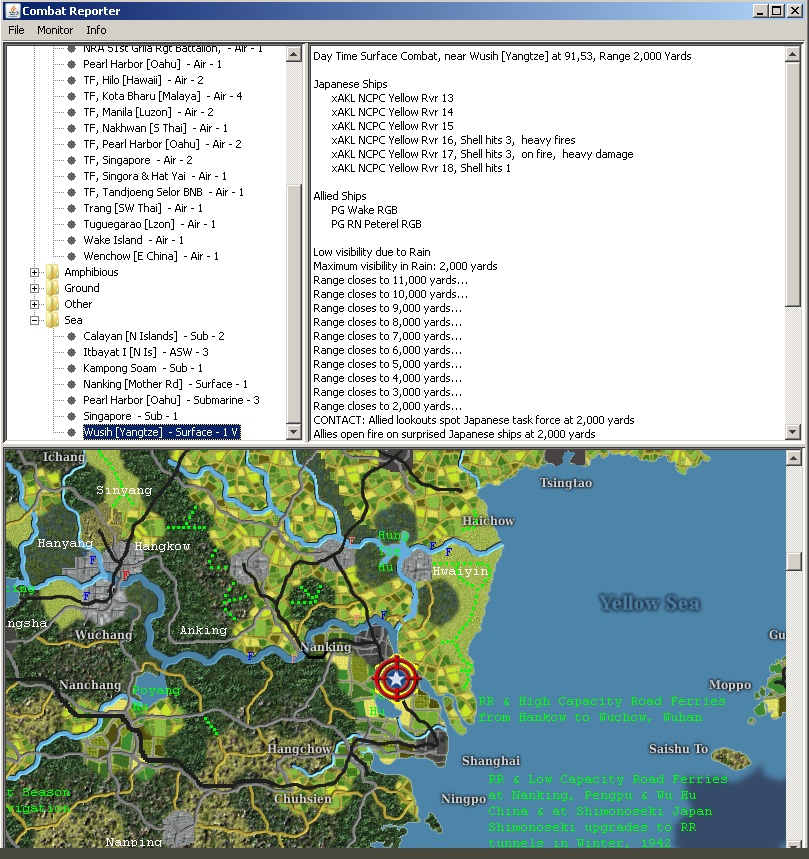The height and width of the screenshot is (859, 809).
Task: Click the Sea folder icon
Action: [52, 320]
